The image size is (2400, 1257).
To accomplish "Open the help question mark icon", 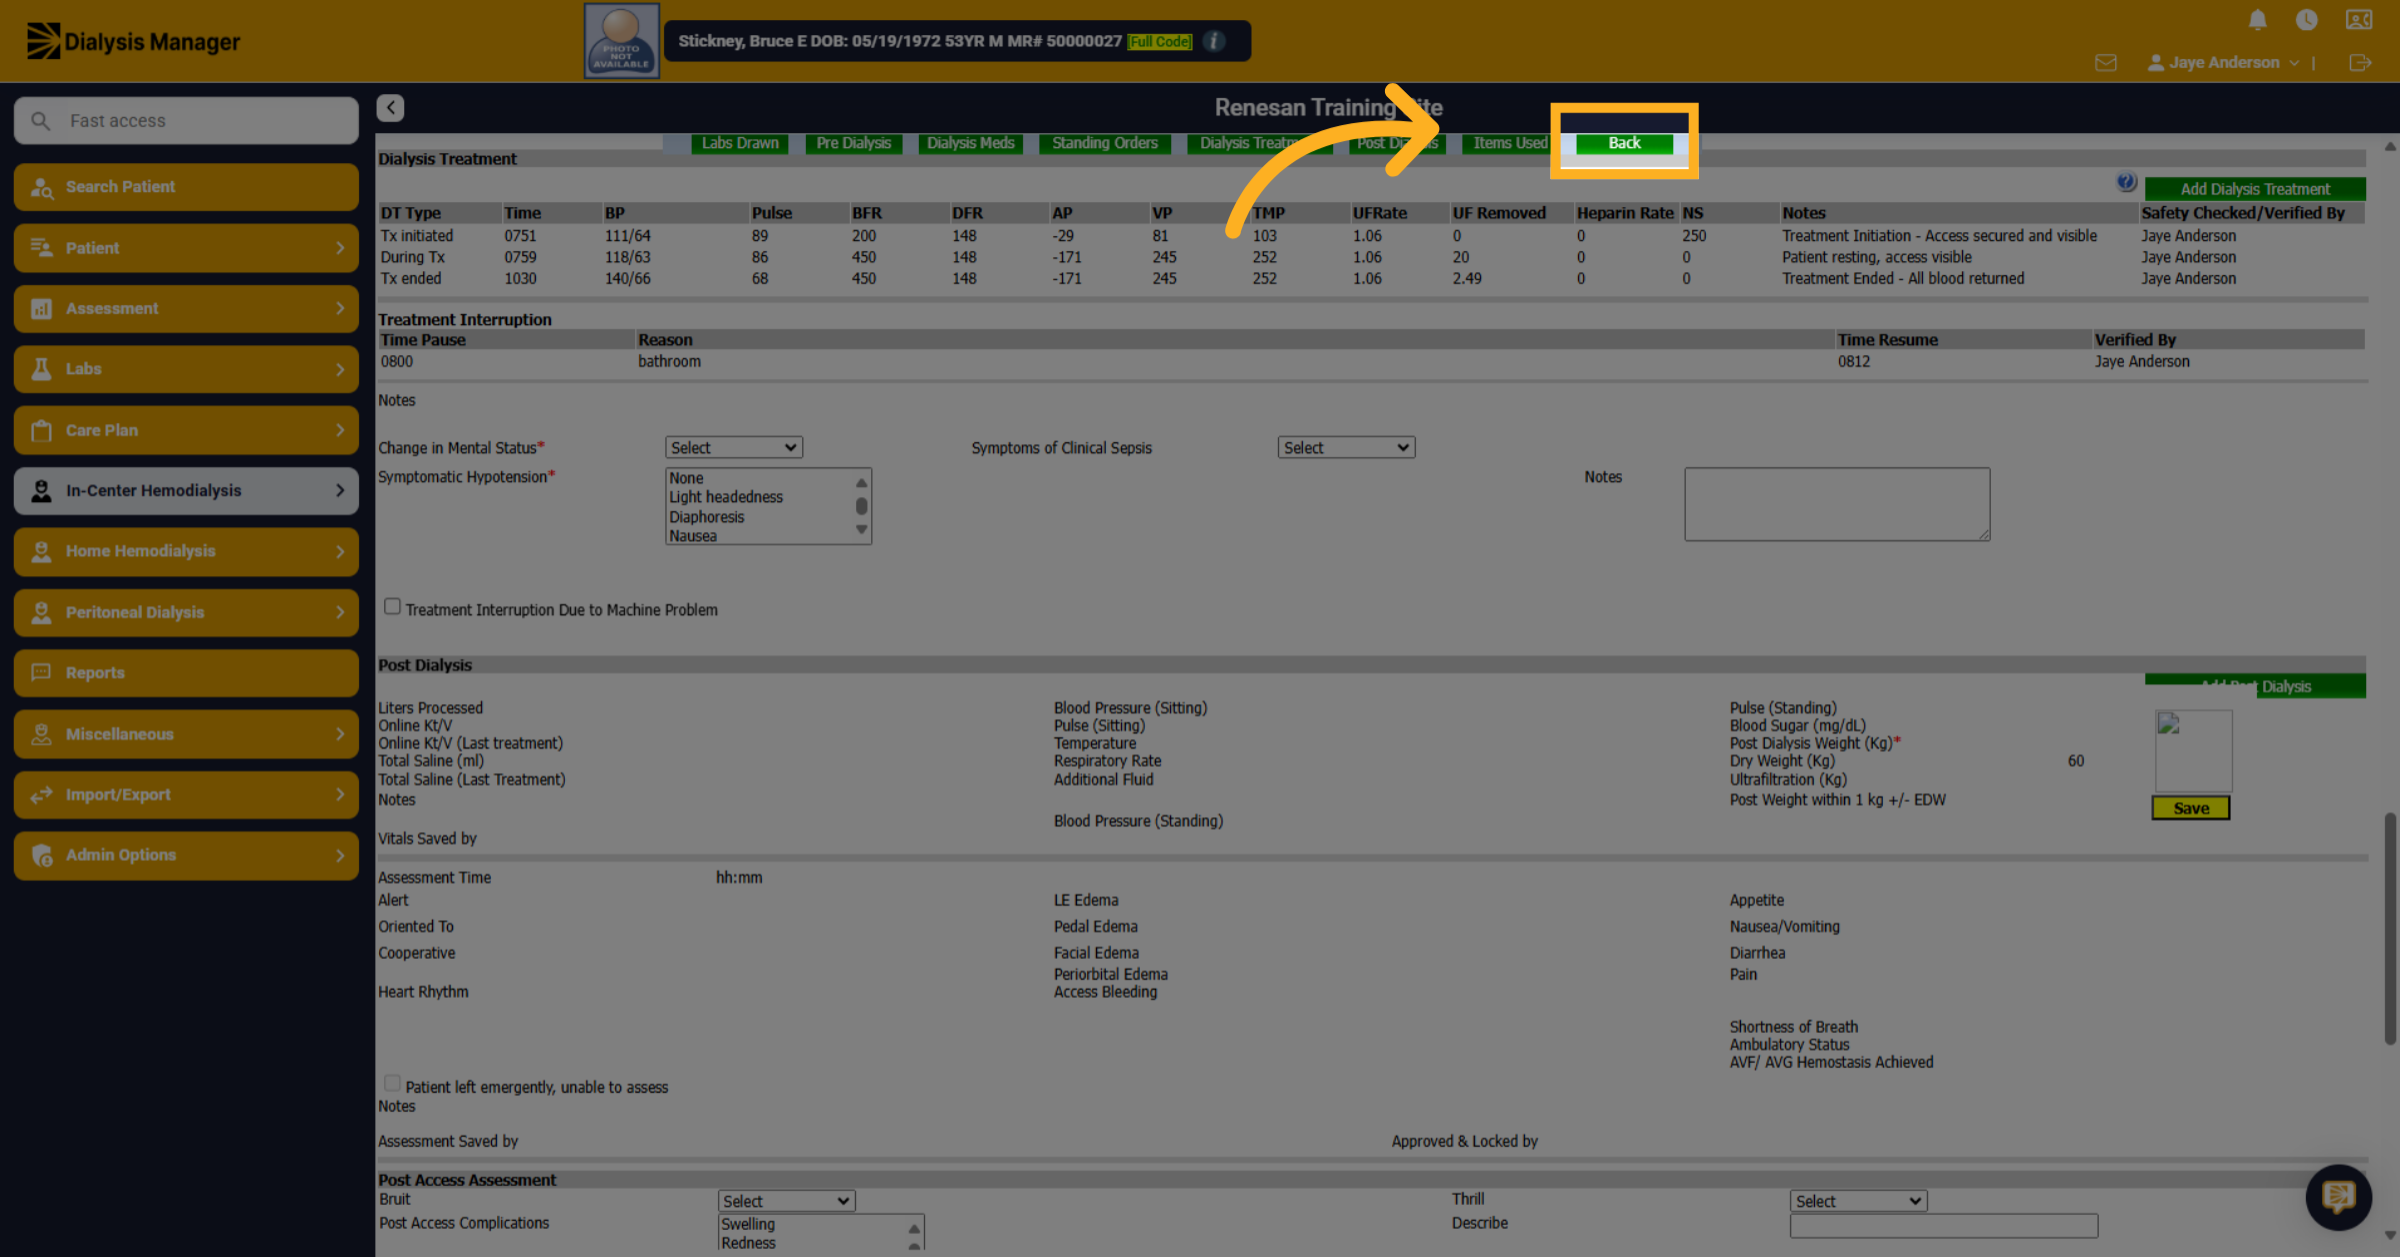I will click(2126, 182).
